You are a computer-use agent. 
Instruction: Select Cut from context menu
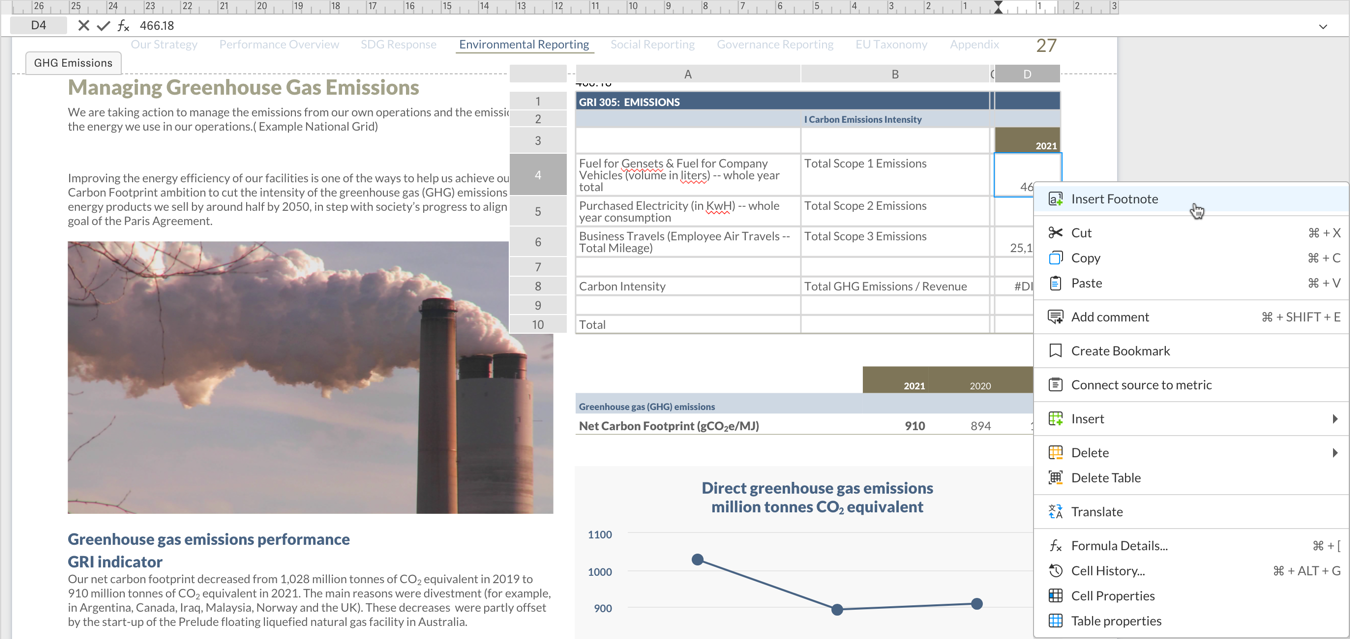1191,233
